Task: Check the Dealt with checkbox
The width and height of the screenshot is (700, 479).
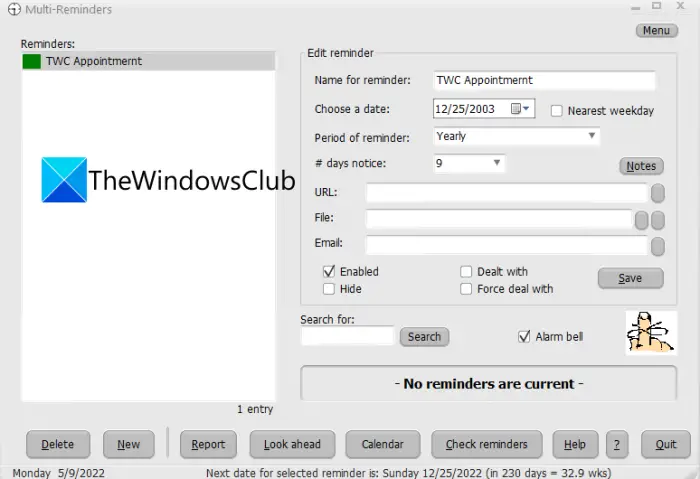Action: click(x=466, y=271)
